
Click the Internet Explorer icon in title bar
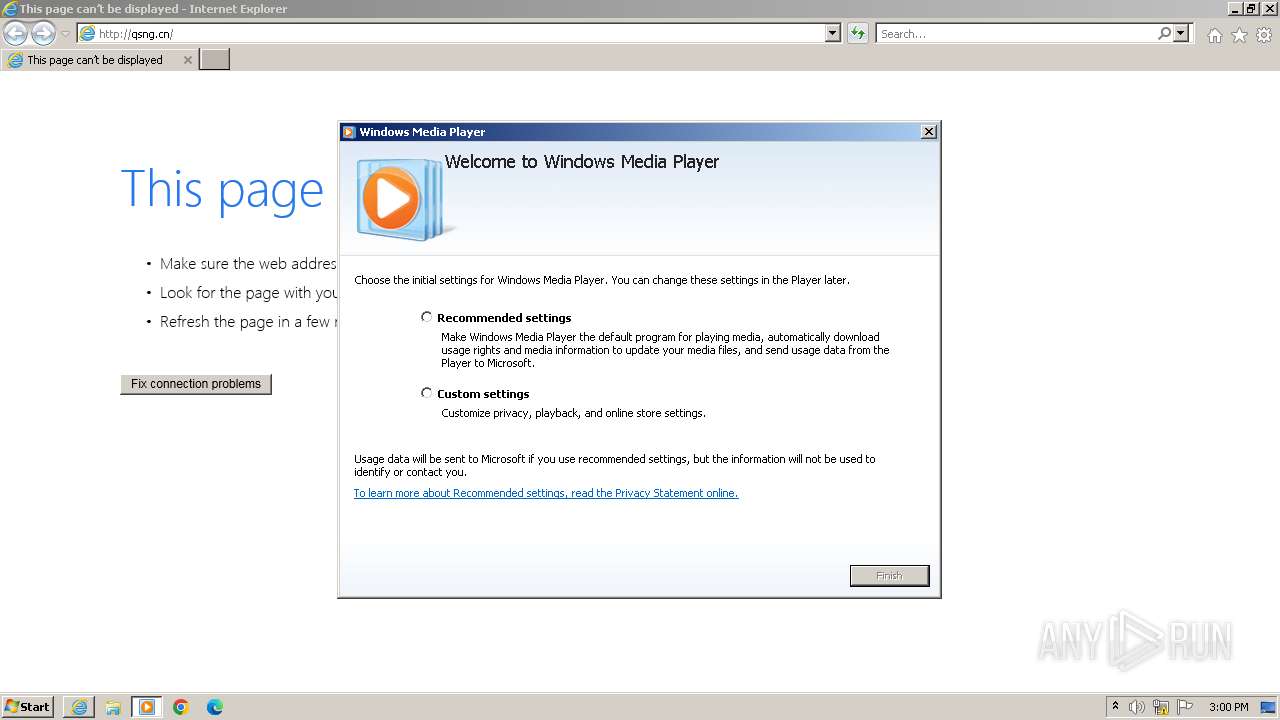[x=10, y=9]
